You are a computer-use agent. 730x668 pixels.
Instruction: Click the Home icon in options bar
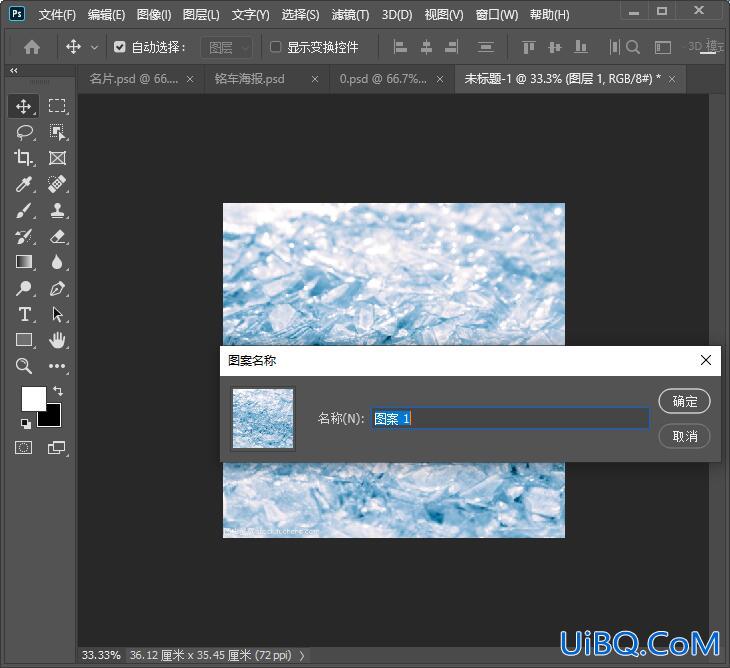[32, 47]
